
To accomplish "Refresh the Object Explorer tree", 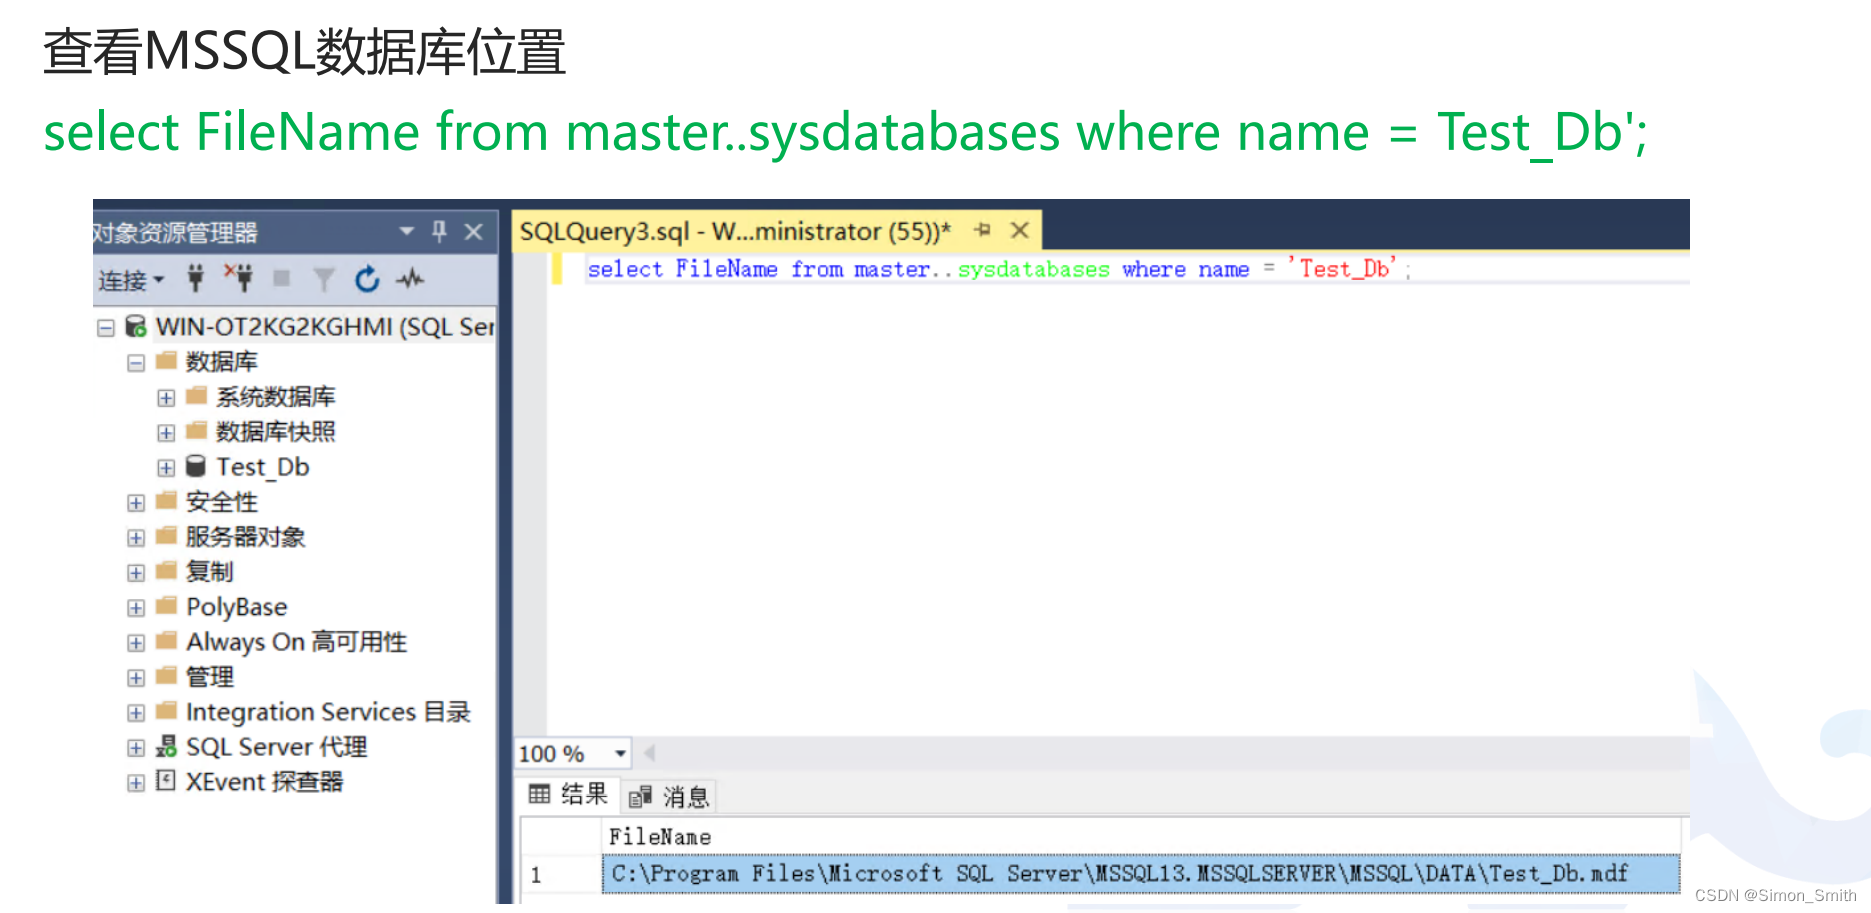I will click(367, 280).
